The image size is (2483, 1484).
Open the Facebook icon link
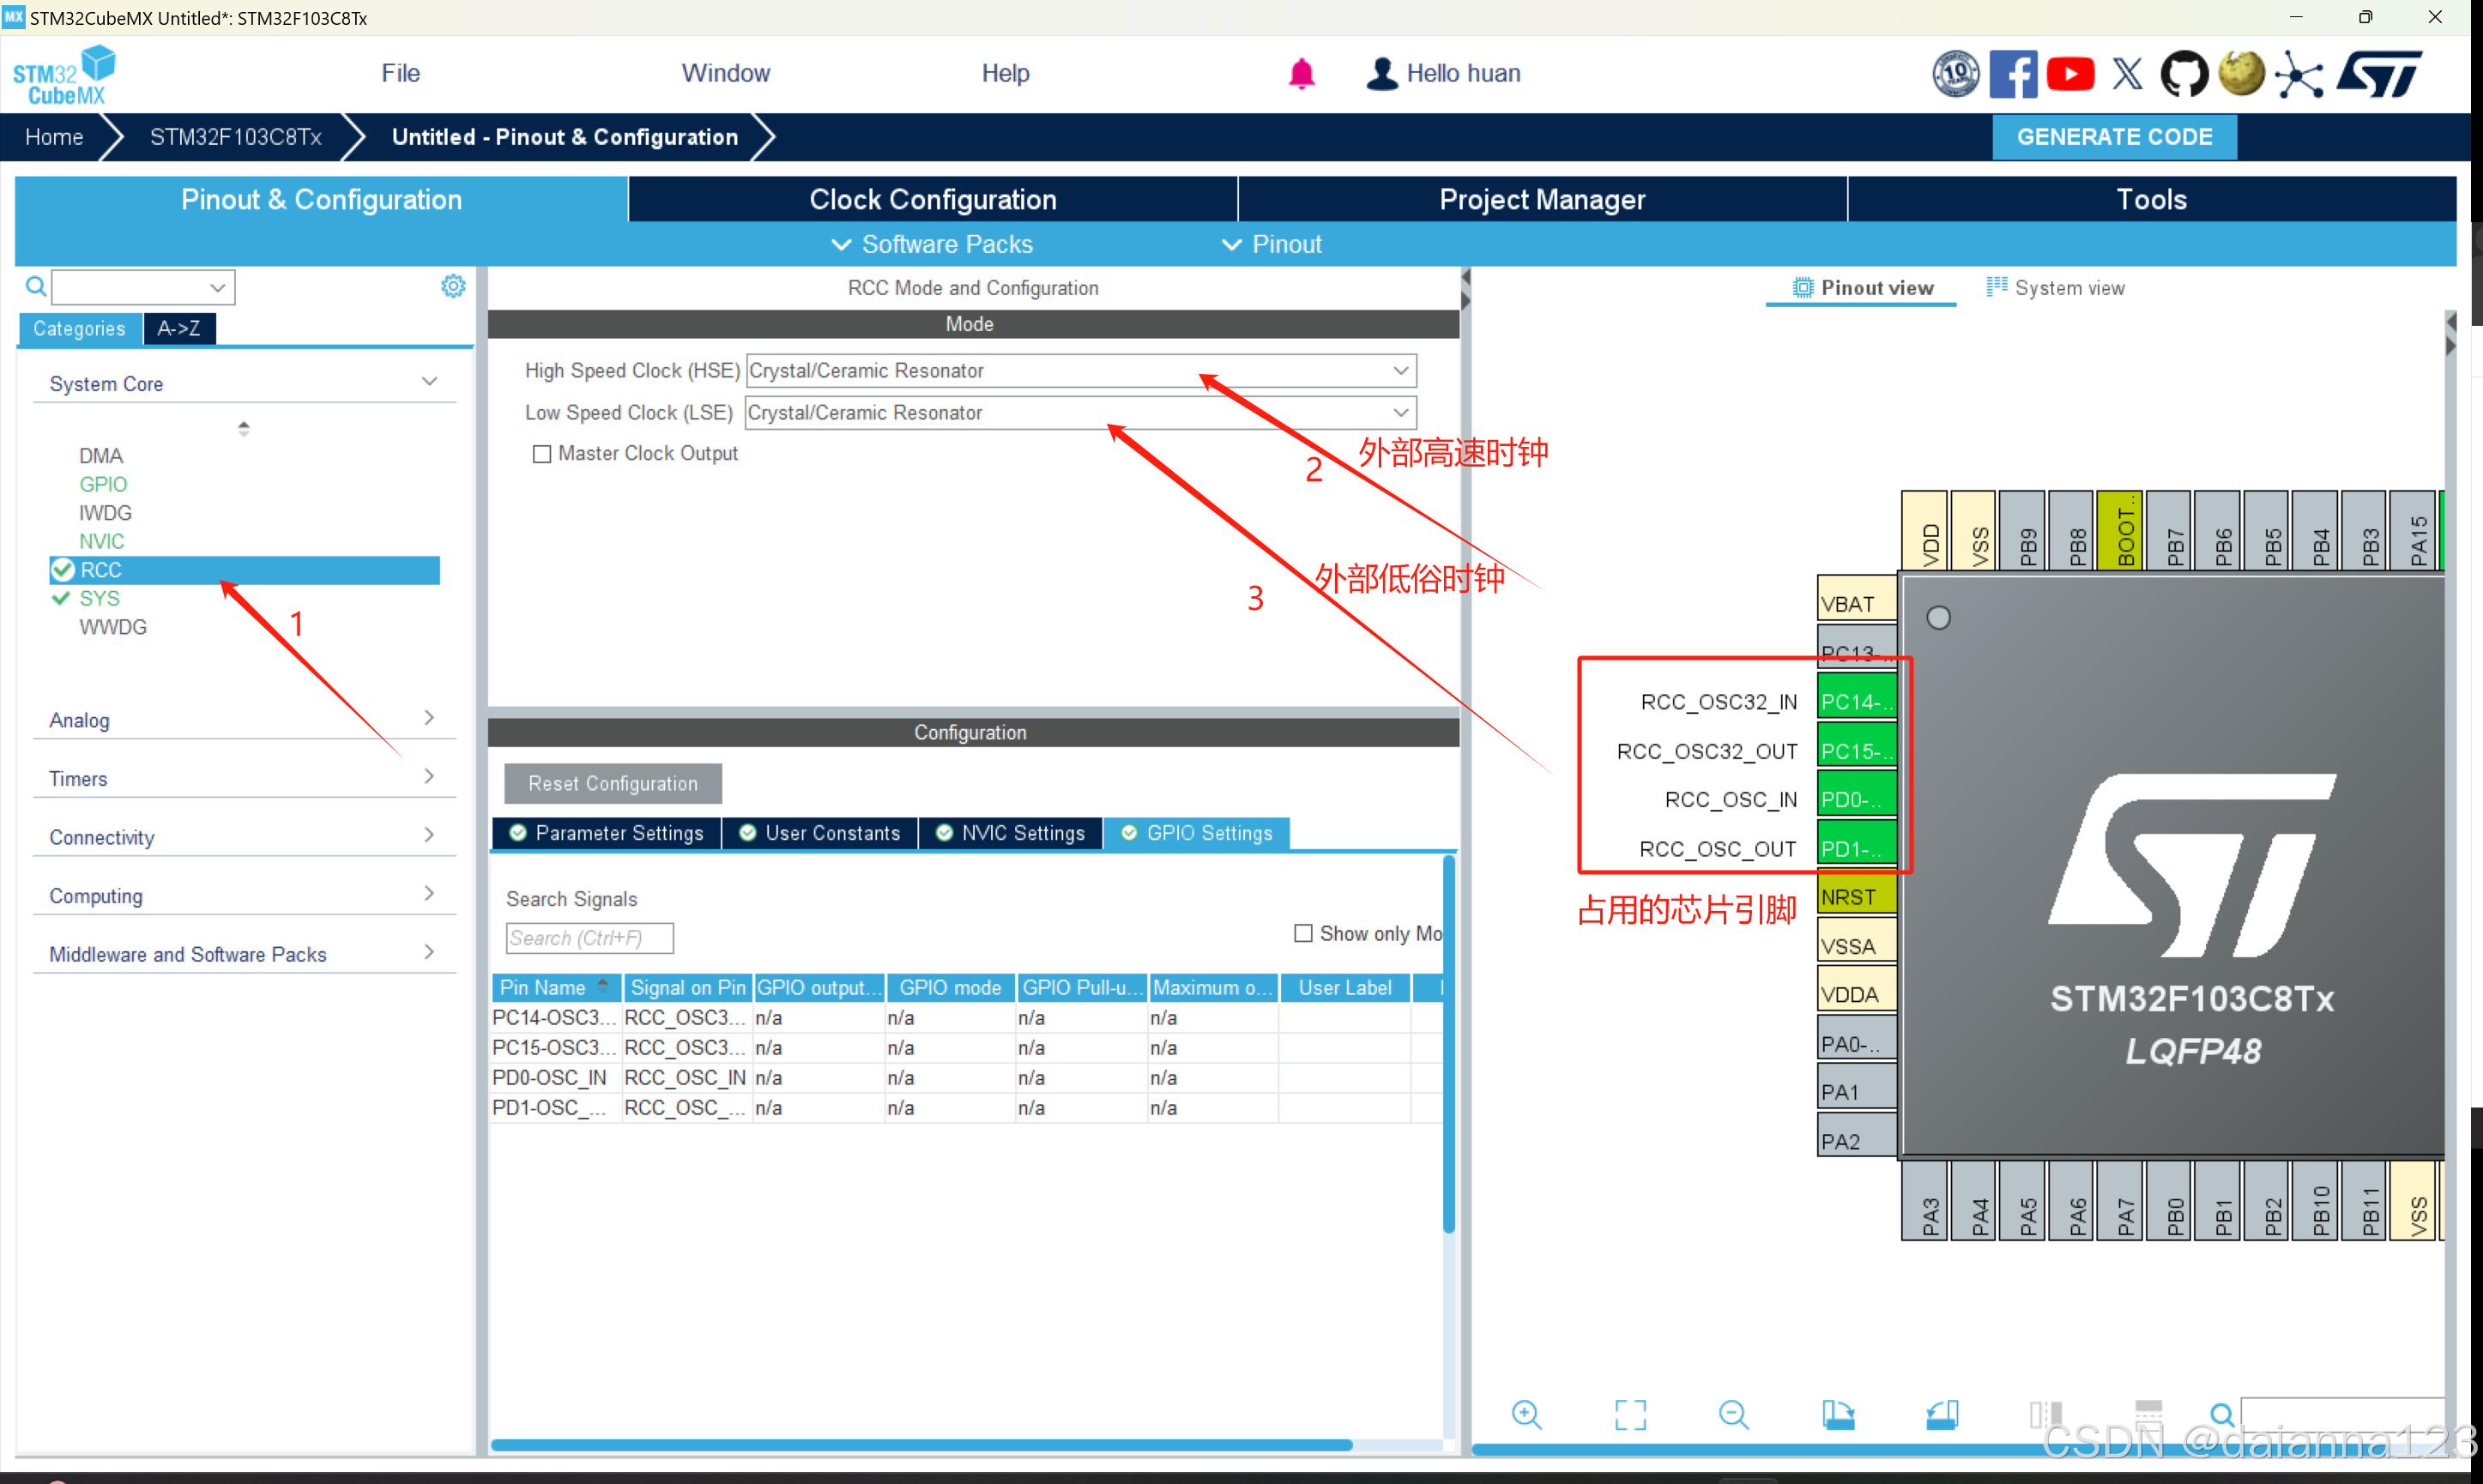(x=2012, y=74)
